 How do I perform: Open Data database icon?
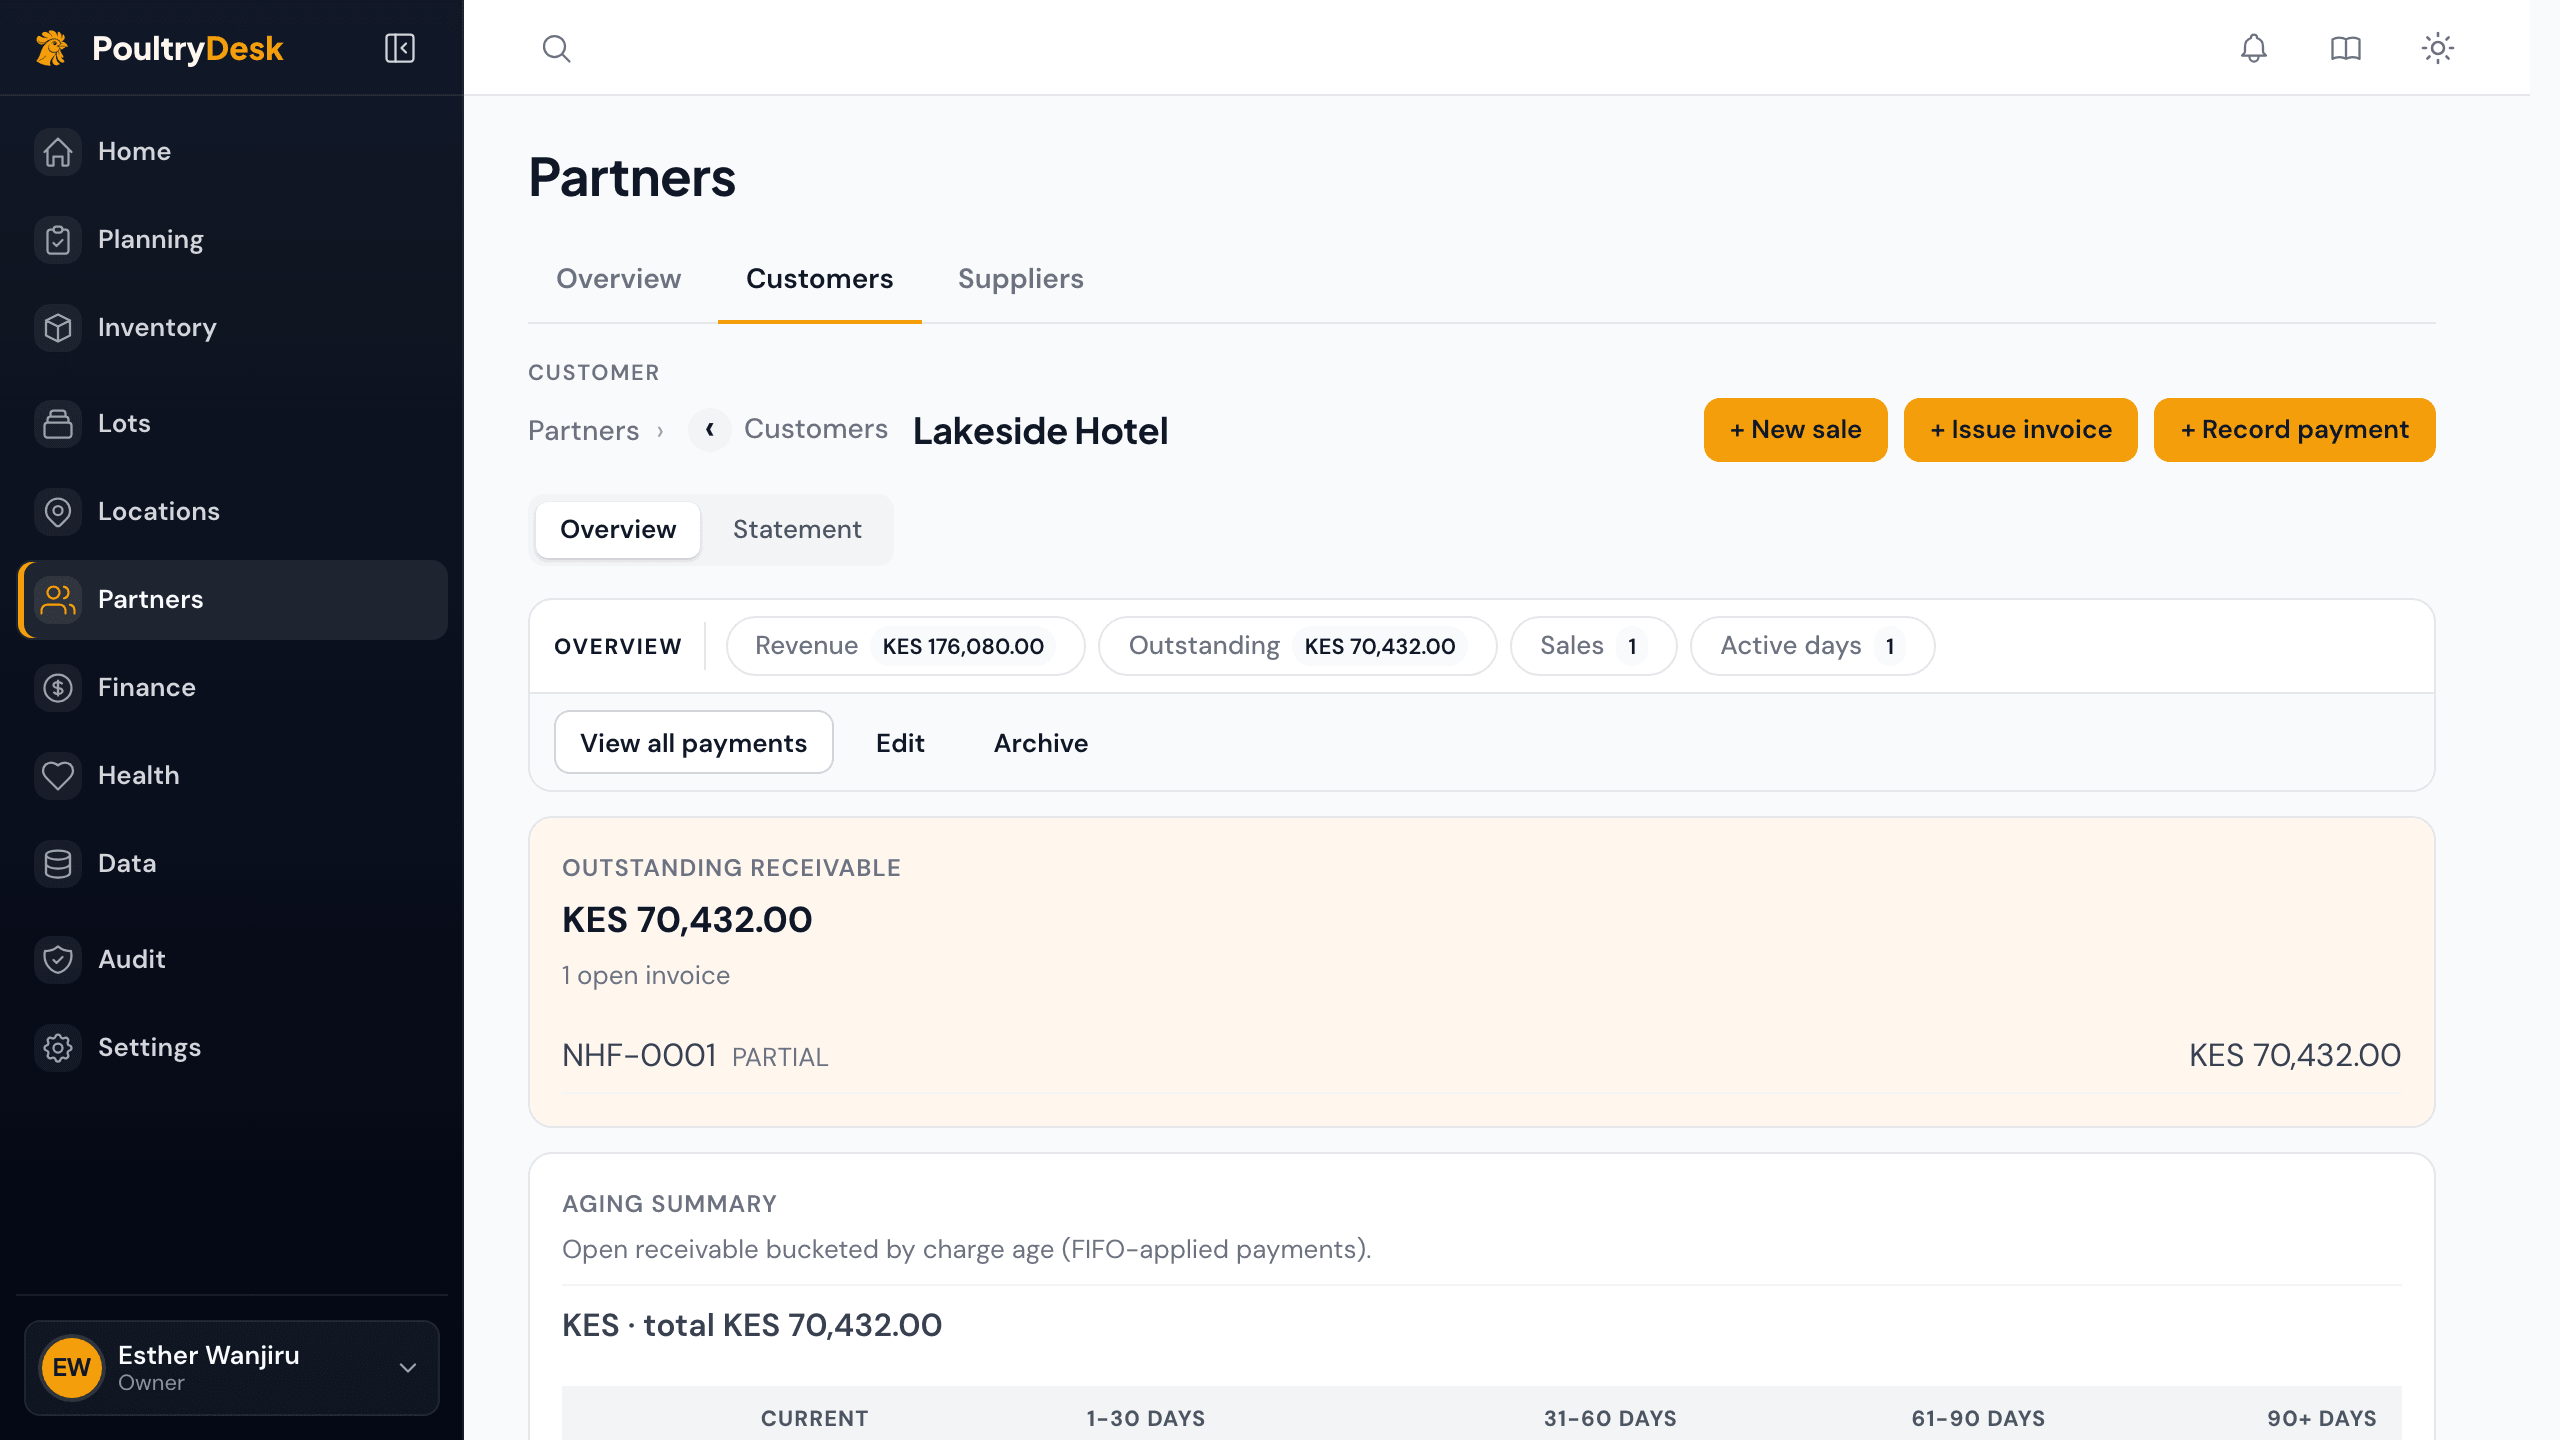58,864
